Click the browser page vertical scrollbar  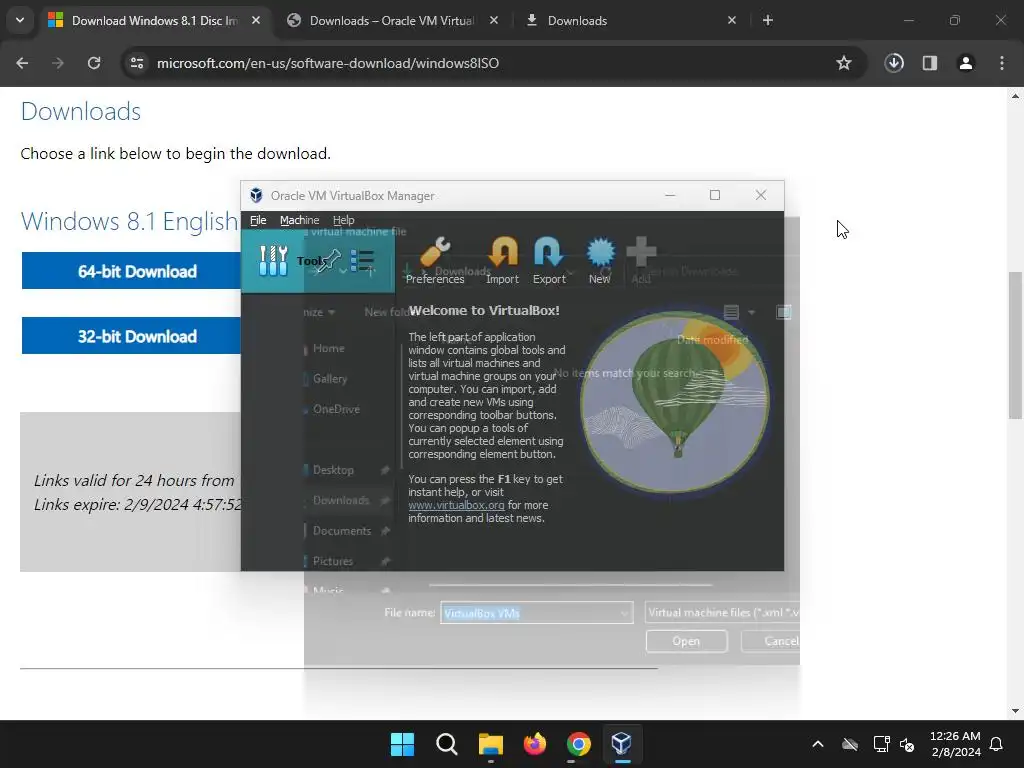pyautogui.click(x=1015, y=345)
